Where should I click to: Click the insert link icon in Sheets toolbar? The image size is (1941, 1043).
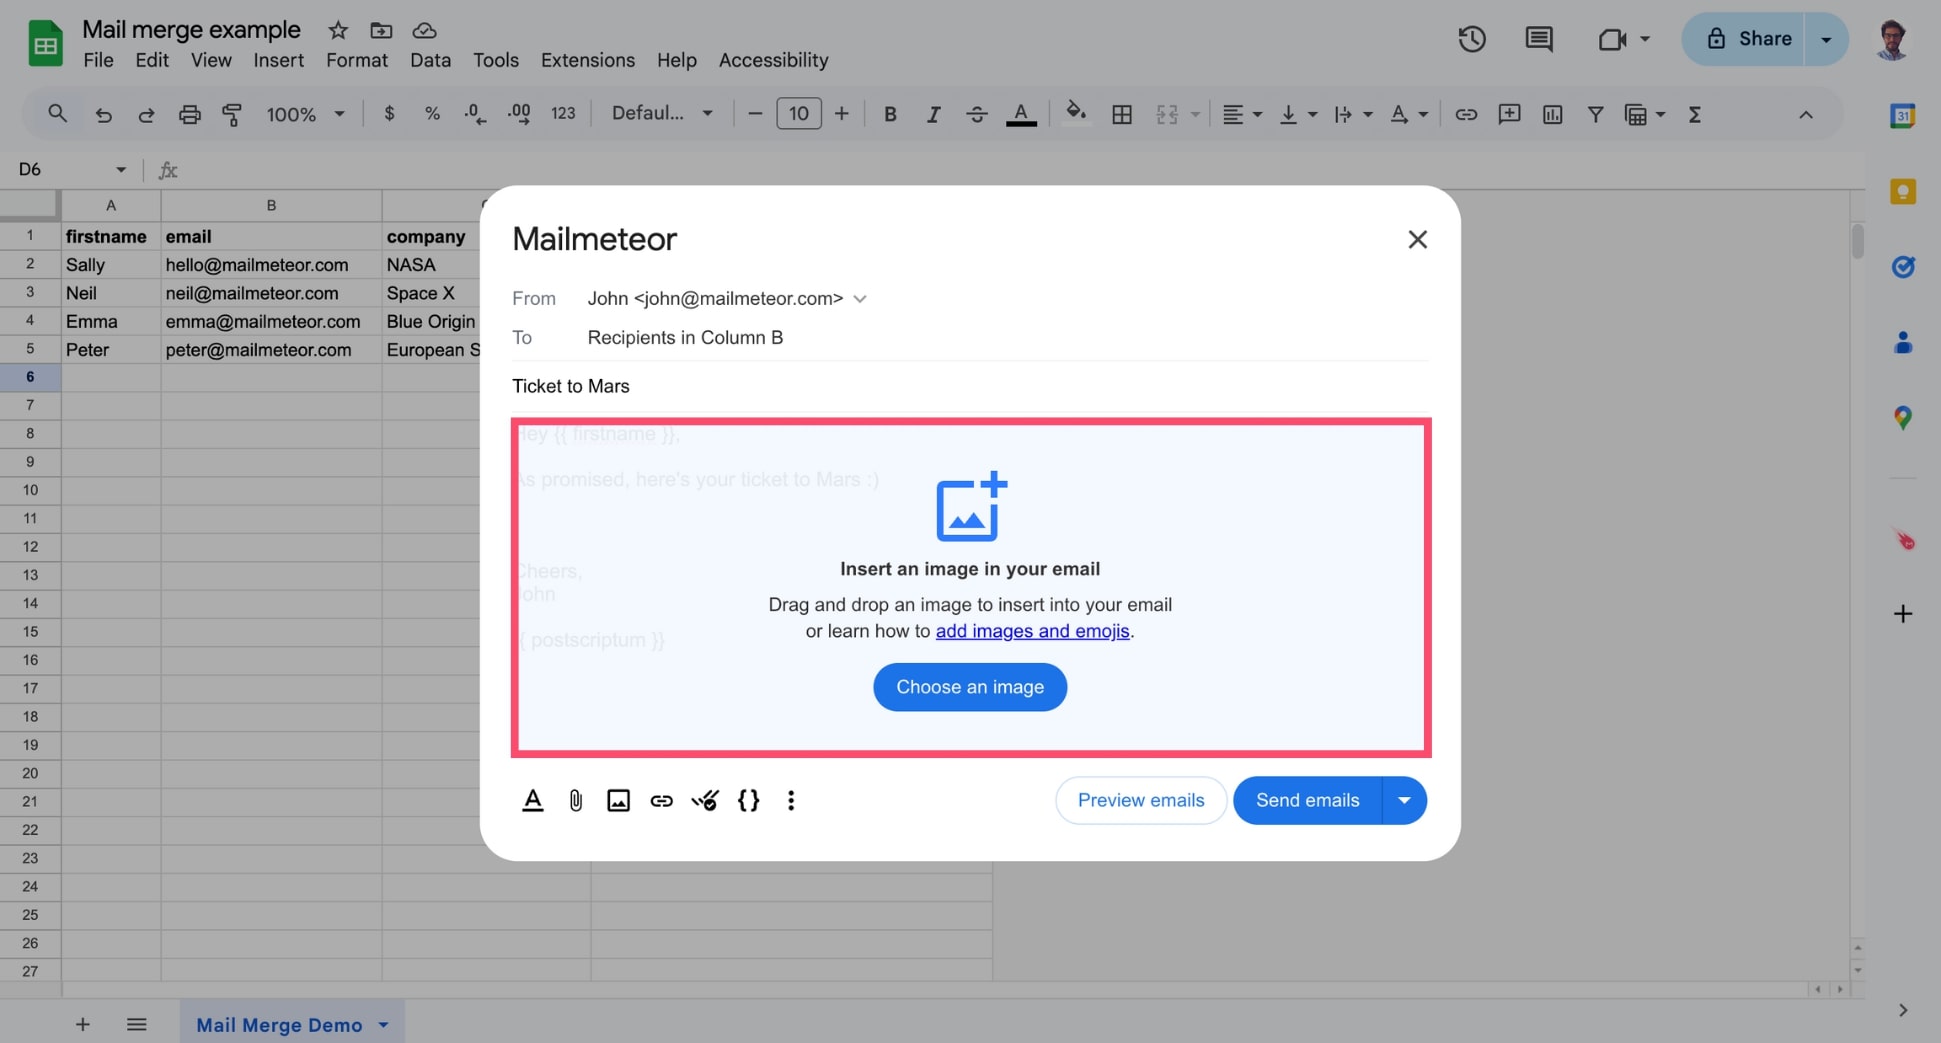[x=1466, y=114]
